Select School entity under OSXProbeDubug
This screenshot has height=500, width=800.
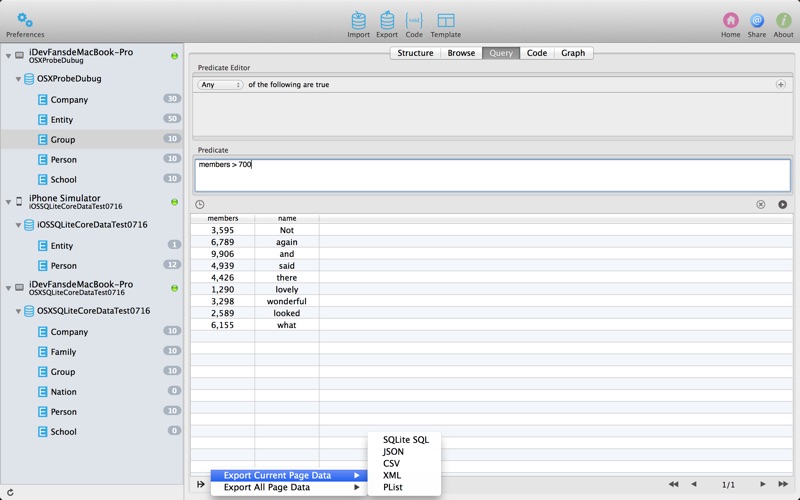click(x=92, y=179)
